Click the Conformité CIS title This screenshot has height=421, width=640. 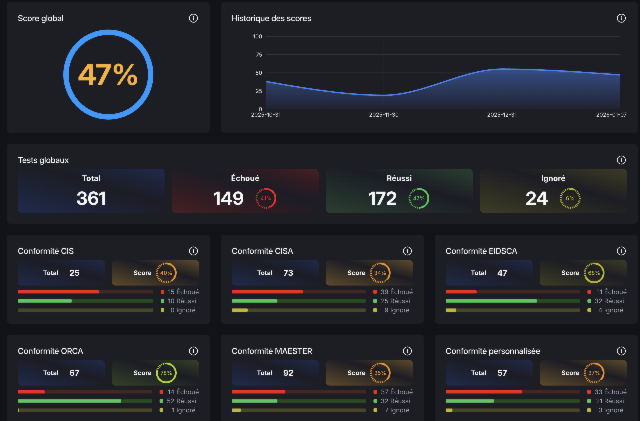coord(46,251)
